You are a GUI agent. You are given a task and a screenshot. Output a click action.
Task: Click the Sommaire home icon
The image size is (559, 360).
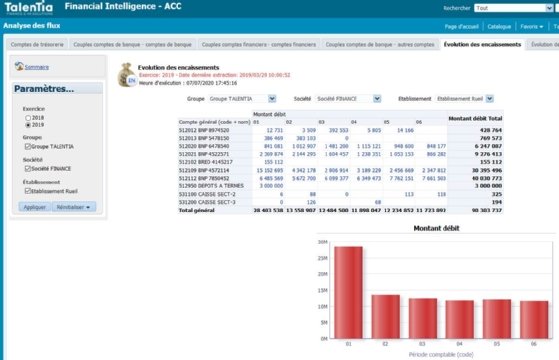pos(19,66)
